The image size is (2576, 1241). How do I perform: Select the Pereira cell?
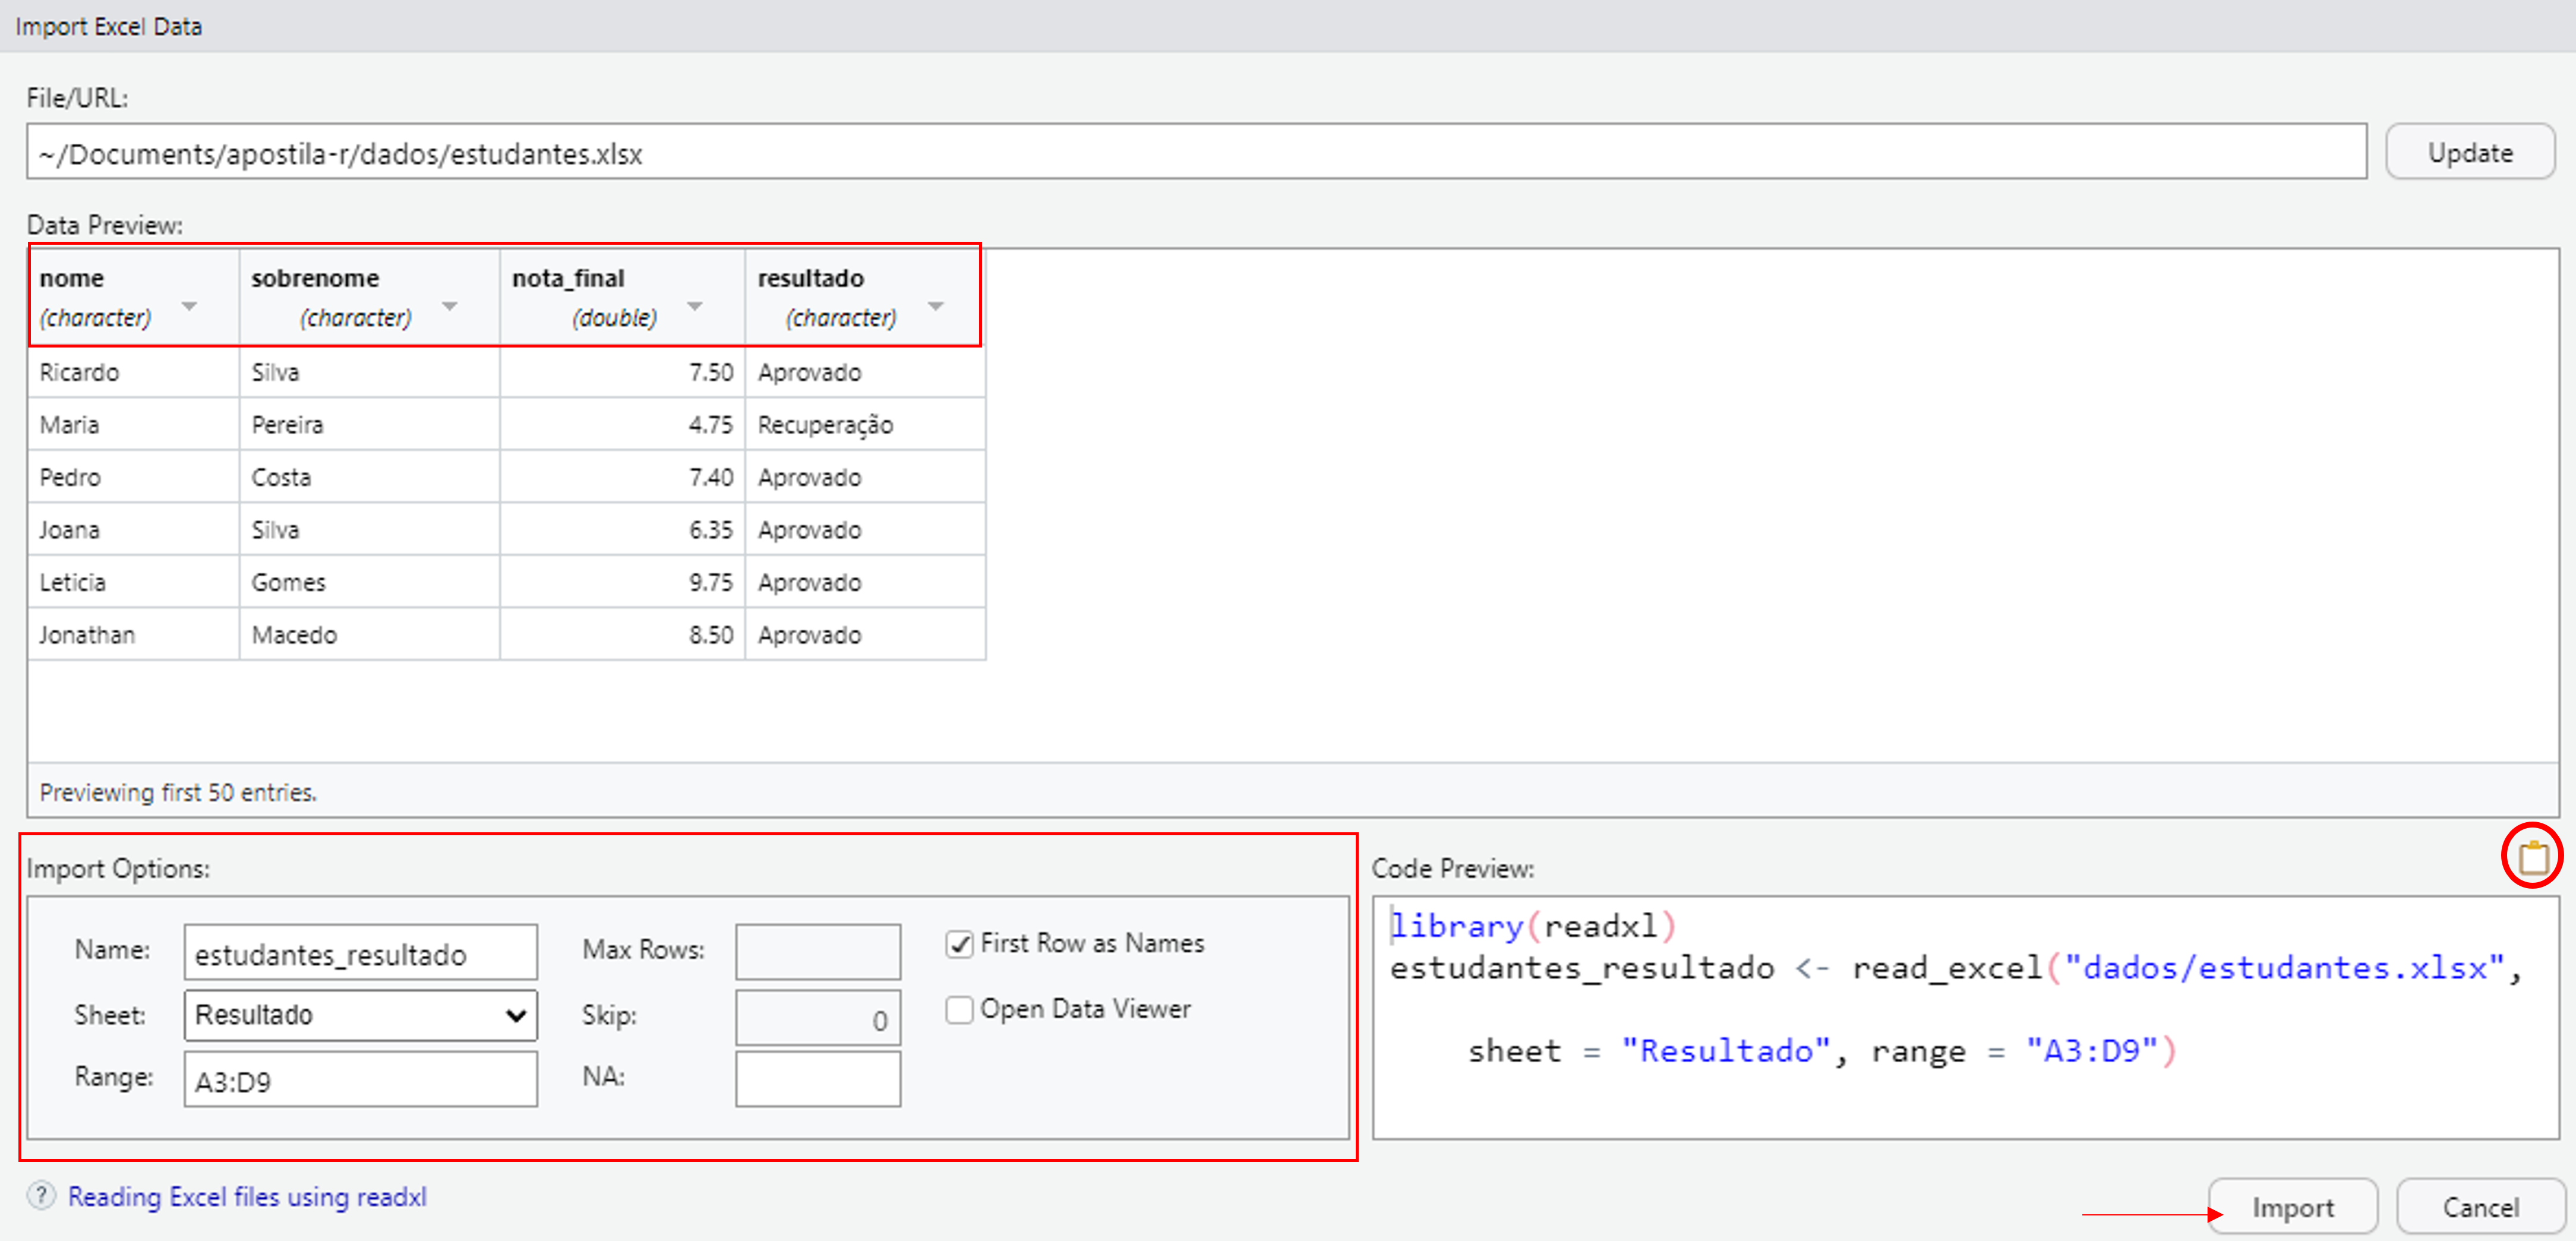(x=369, y=425)
